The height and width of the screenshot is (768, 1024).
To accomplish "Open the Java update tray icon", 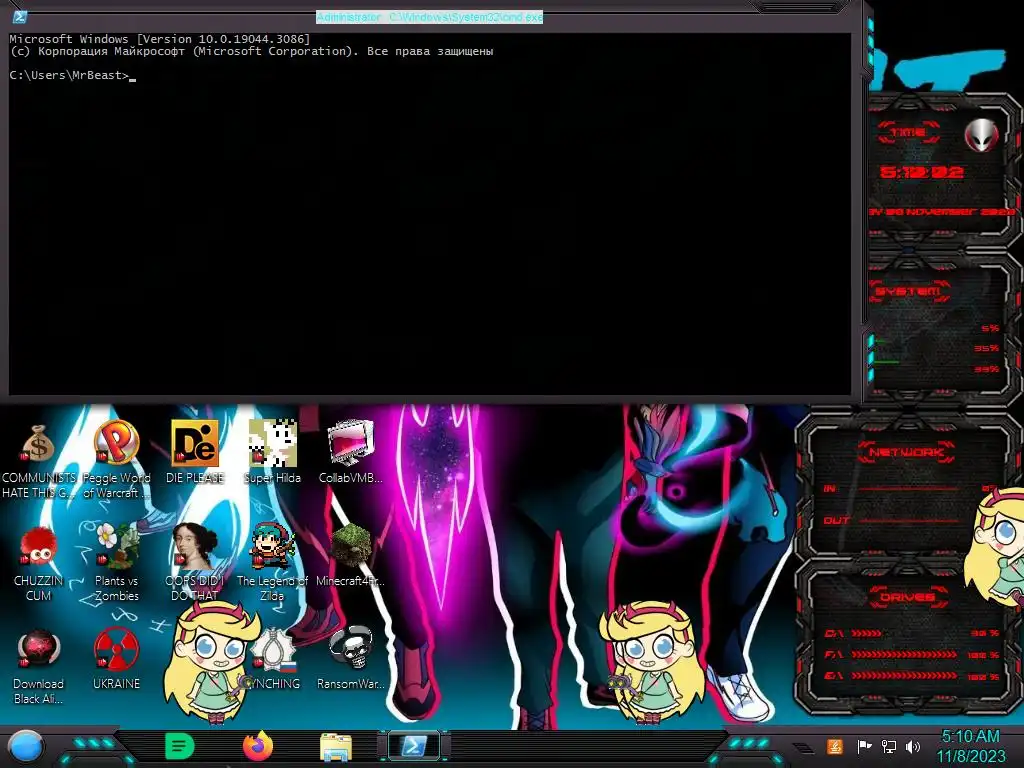I will point(835,746).
